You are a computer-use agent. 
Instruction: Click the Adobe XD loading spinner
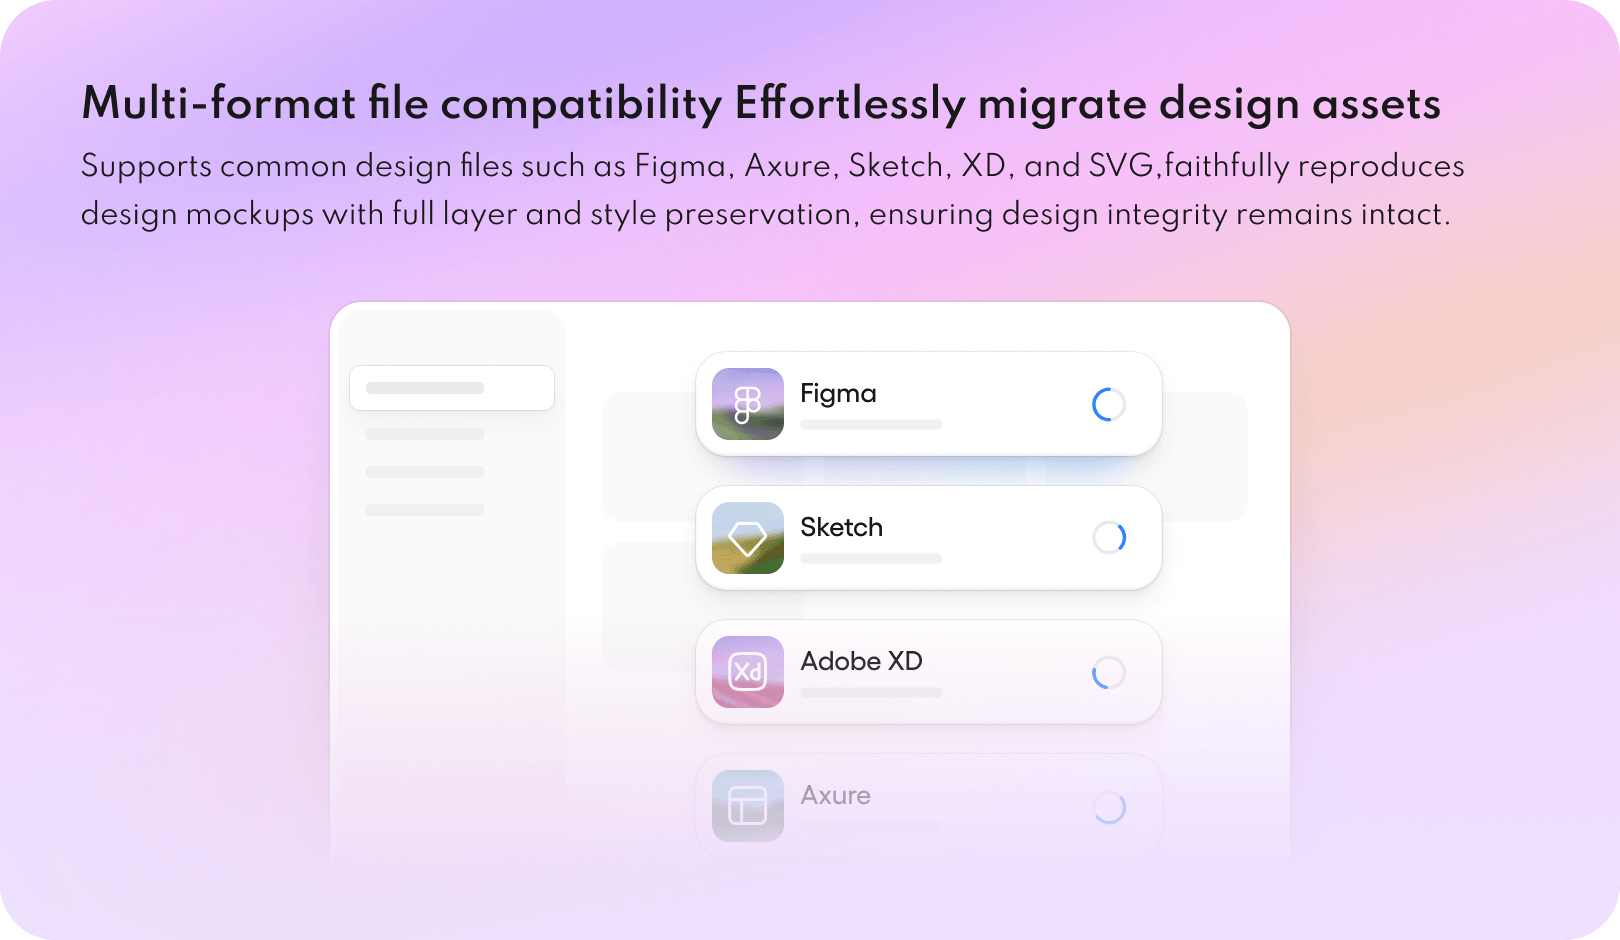tap(1108, 672)
